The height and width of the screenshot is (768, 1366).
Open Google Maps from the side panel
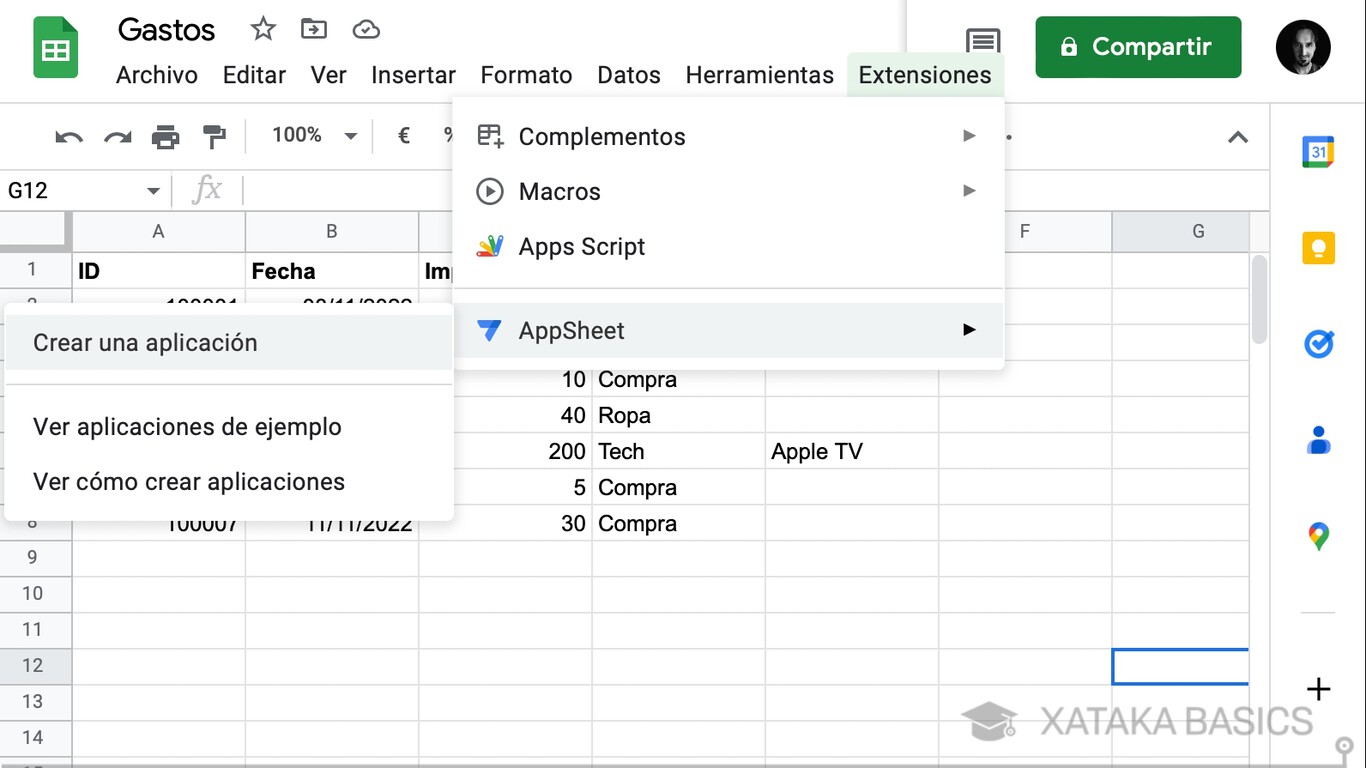(1318, 536)
